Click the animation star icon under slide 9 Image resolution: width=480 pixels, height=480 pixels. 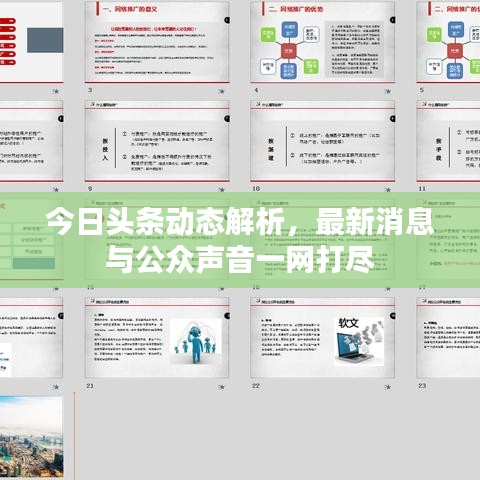coord(221,190)
